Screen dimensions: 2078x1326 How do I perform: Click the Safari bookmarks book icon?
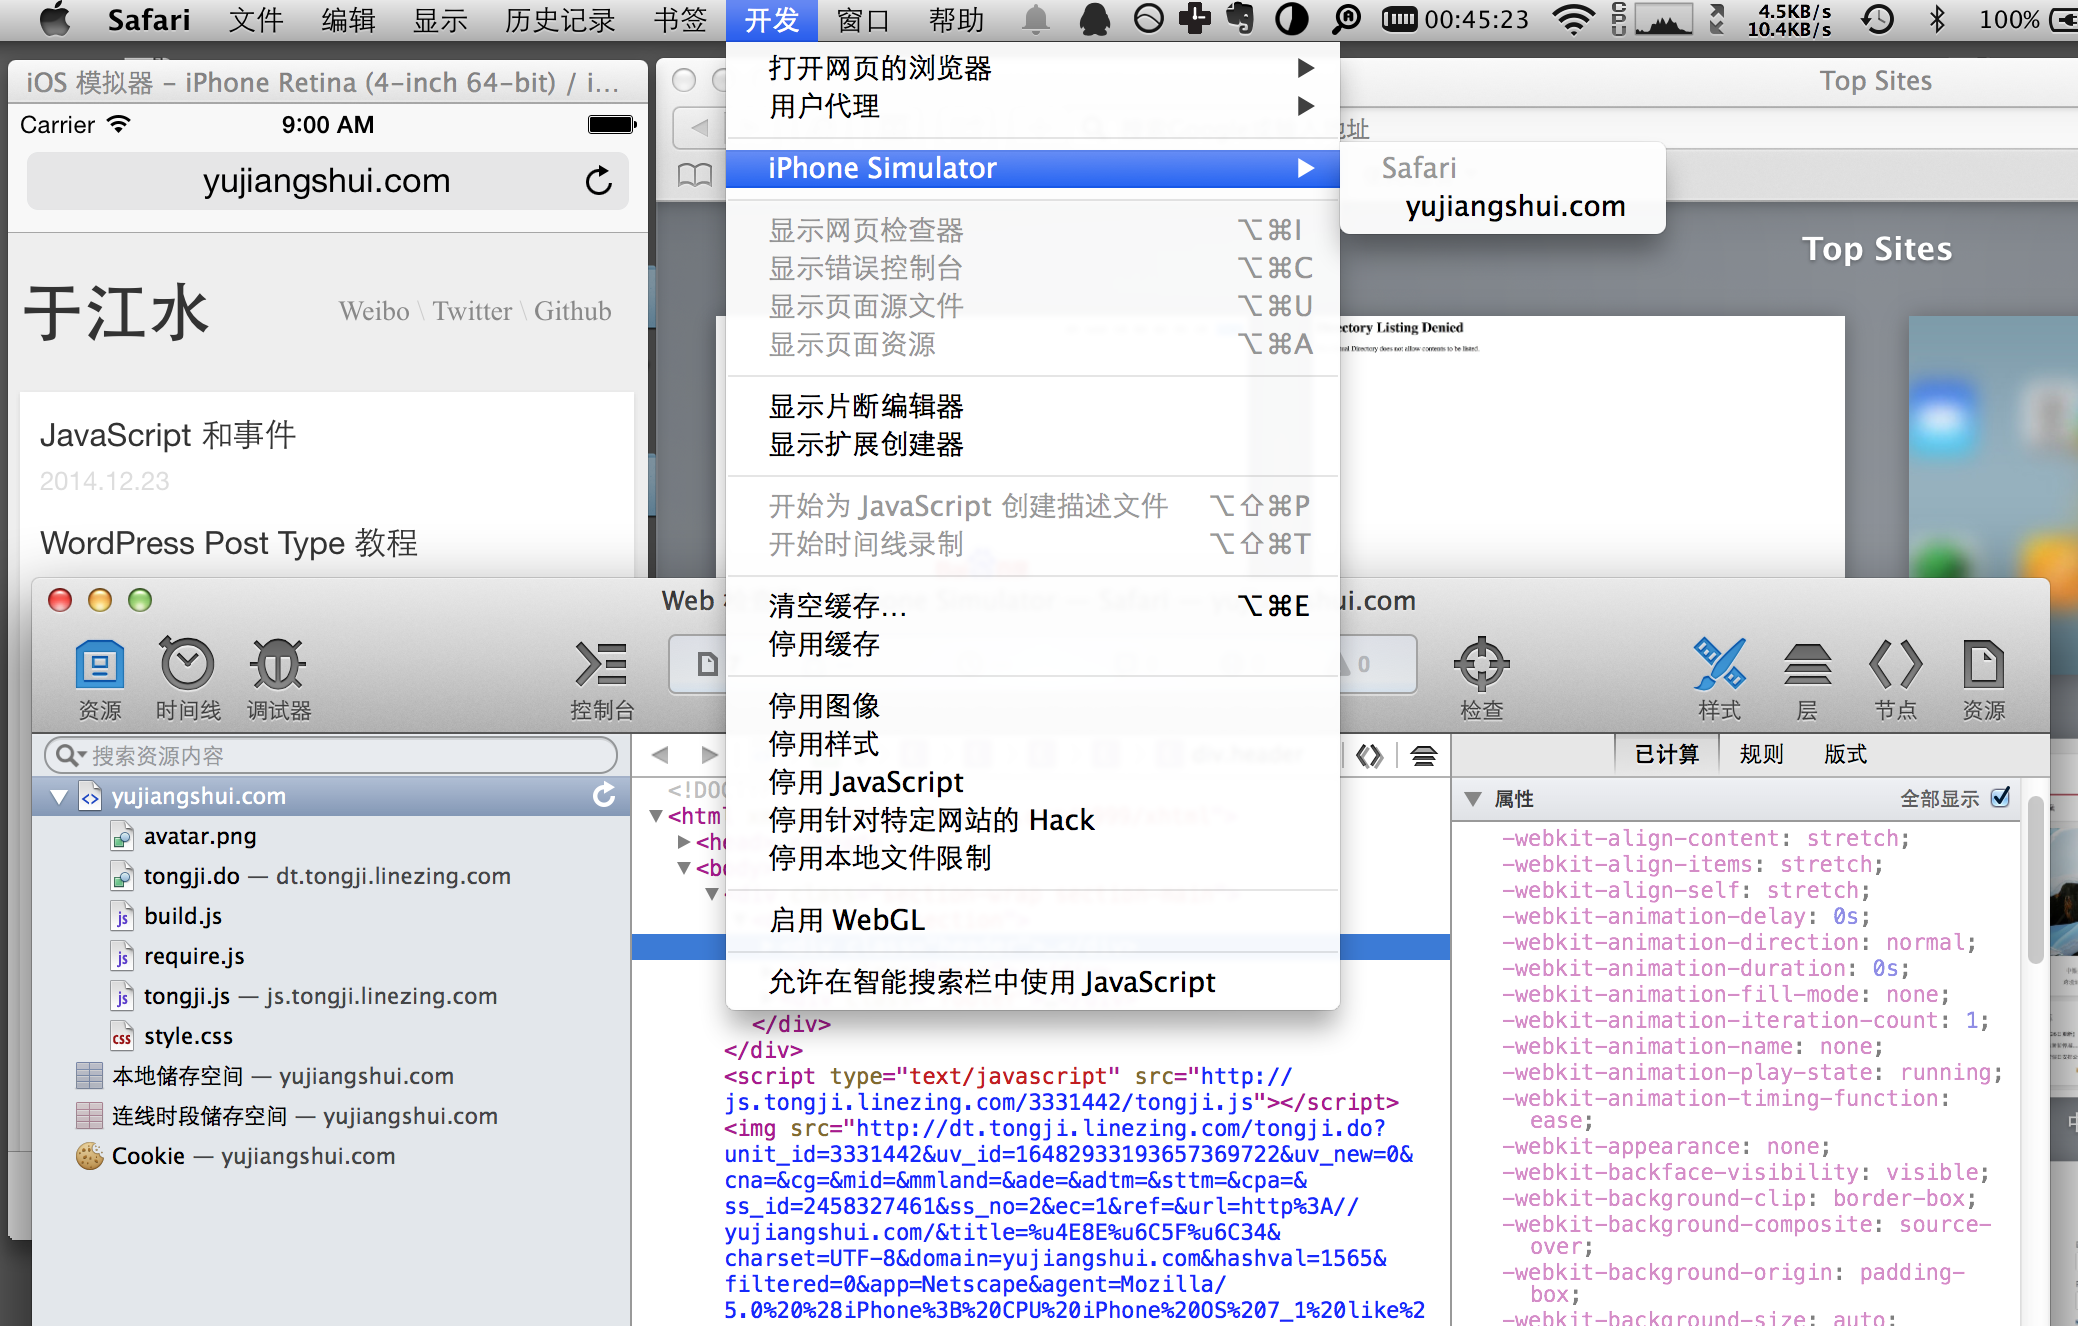[695, 175]
